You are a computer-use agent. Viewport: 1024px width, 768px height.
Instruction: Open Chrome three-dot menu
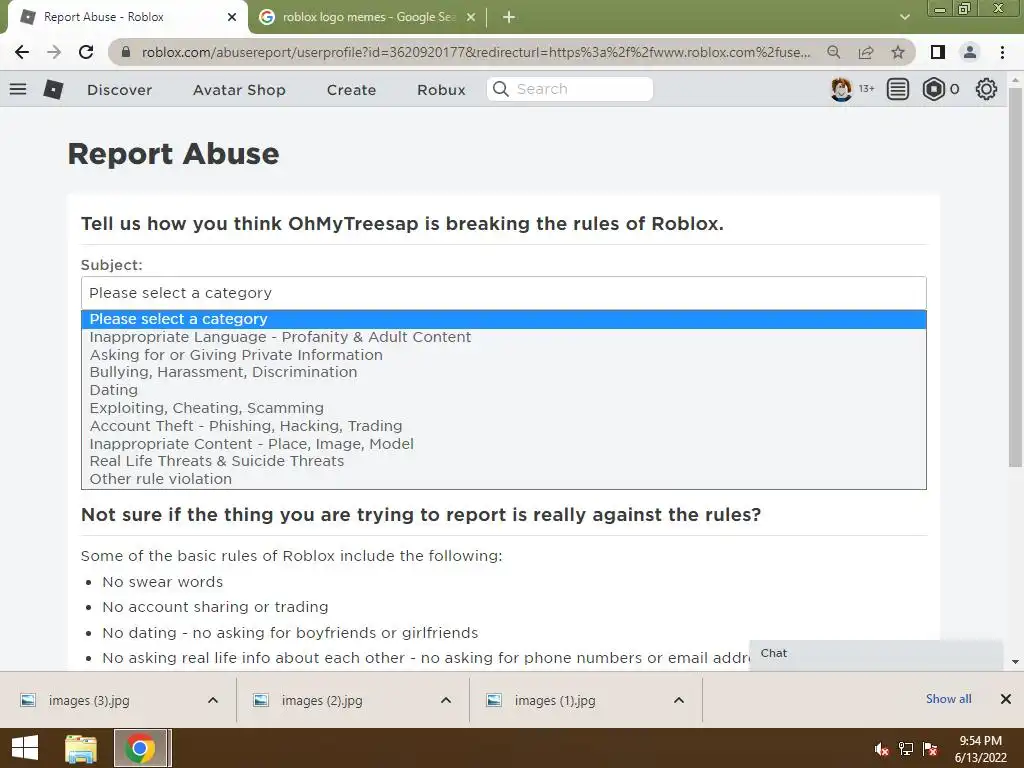1002,52
